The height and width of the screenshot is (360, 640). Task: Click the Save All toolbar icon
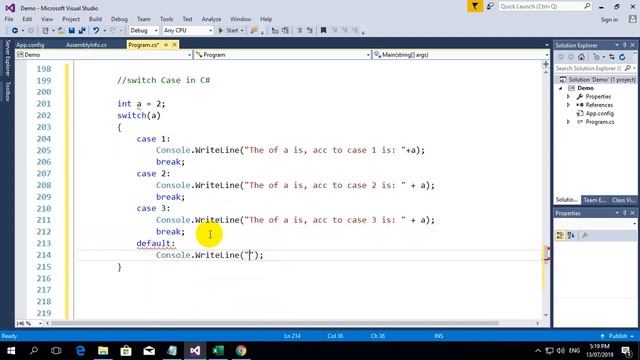(x=82, y=31)
